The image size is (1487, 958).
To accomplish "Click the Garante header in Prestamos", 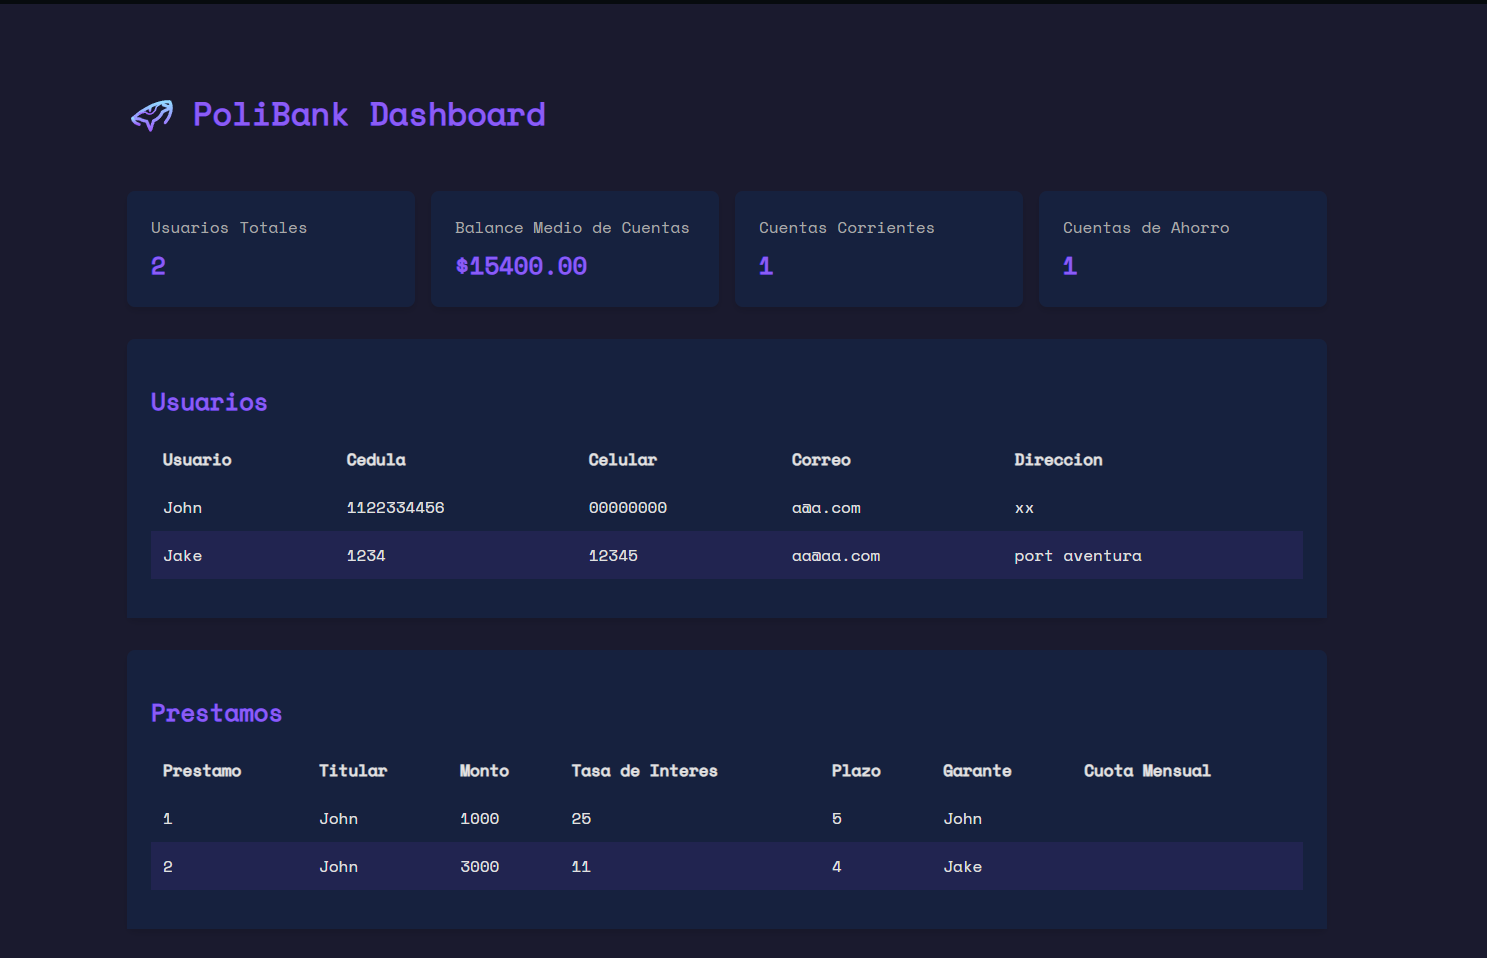I will 977,770.
